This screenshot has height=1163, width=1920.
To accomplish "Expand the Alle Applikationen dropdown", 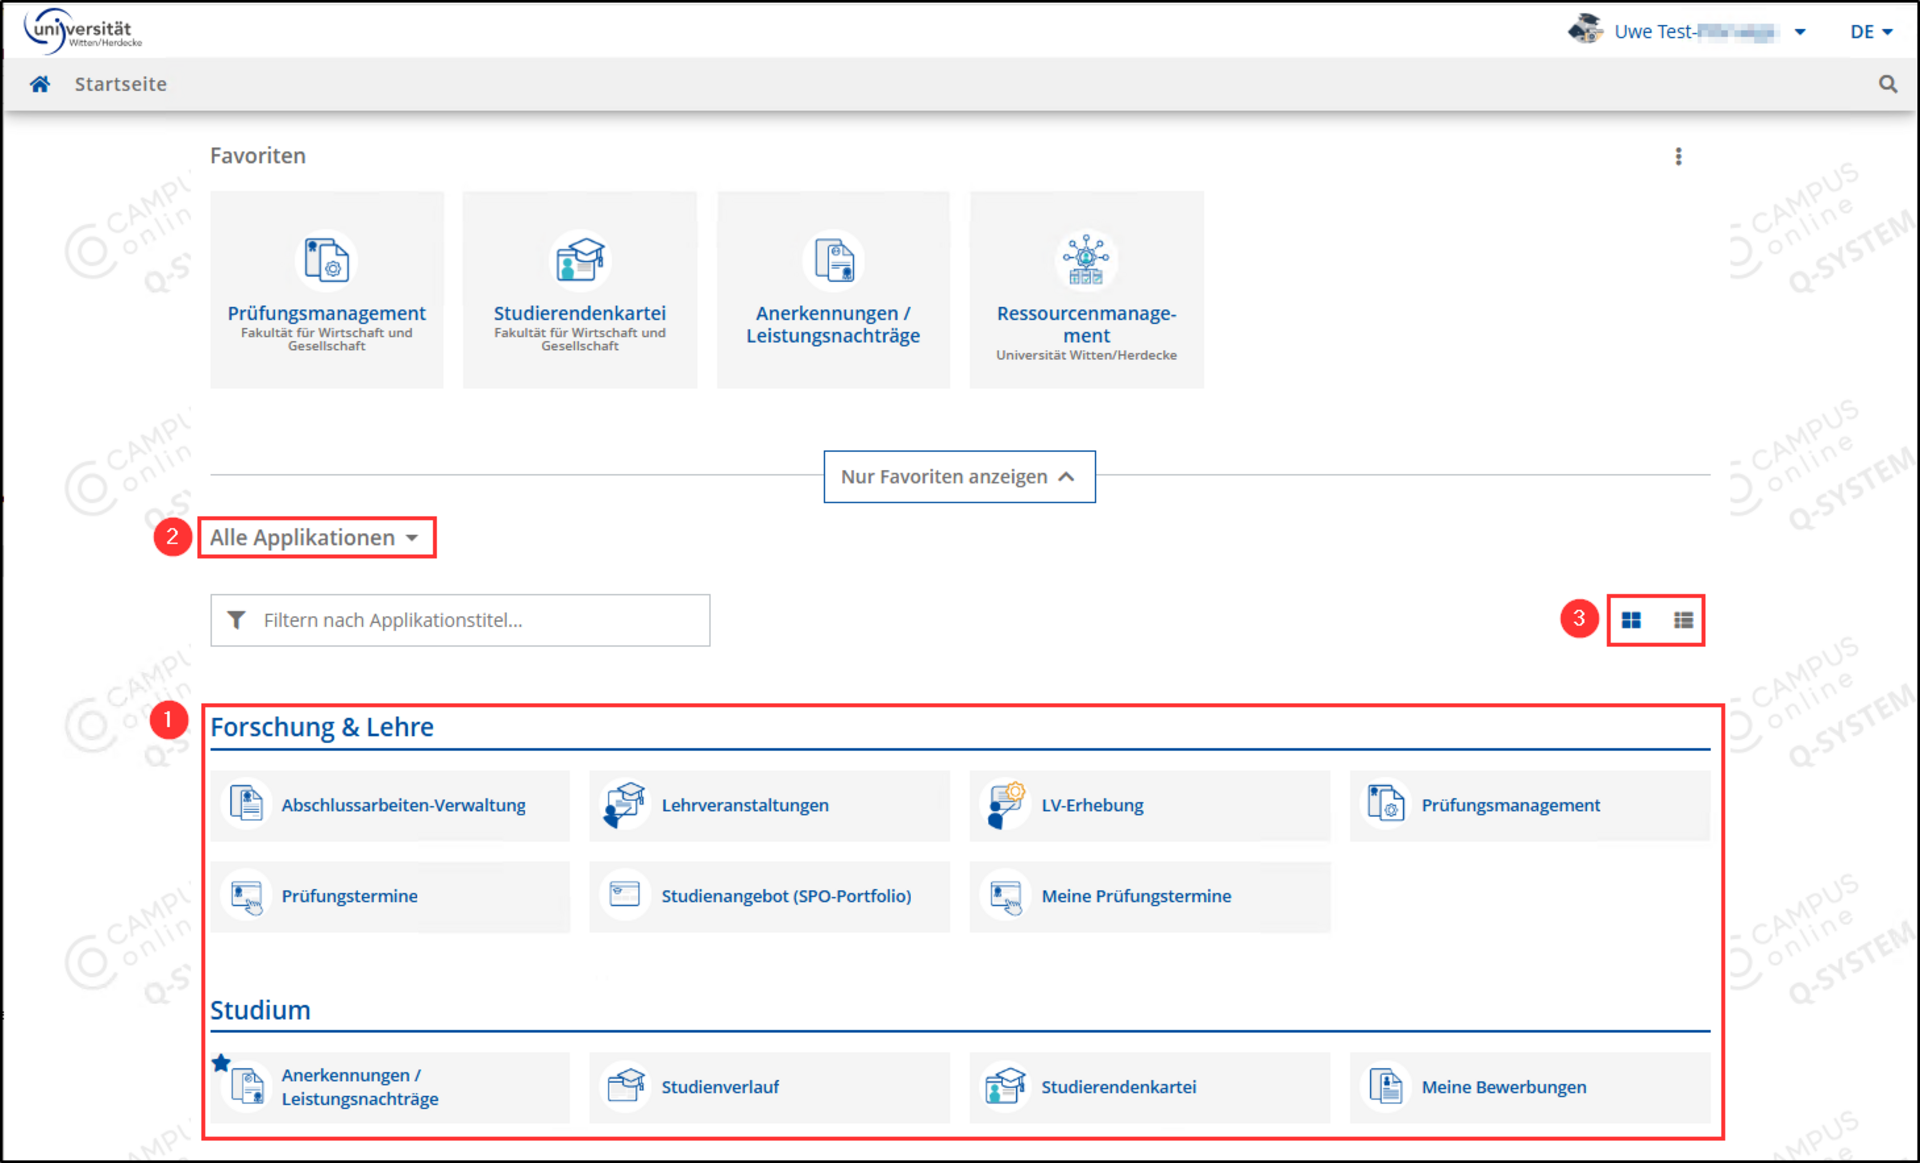I will (x=315, y=538).
